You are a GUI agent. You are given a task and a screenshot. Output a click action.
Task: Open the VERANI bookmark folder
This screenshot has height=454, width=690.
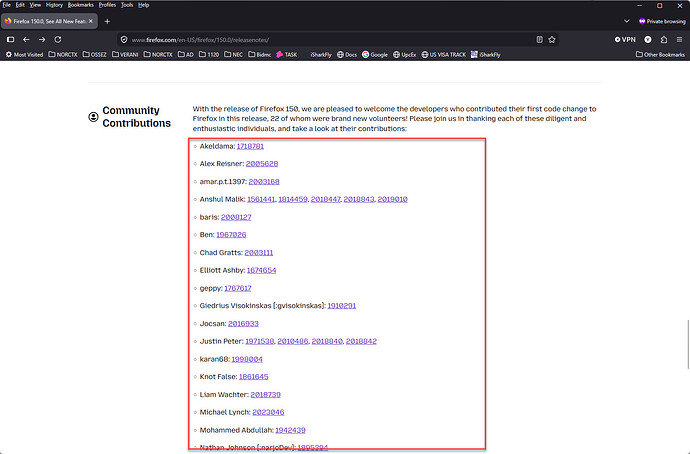[x=125, y=55]
